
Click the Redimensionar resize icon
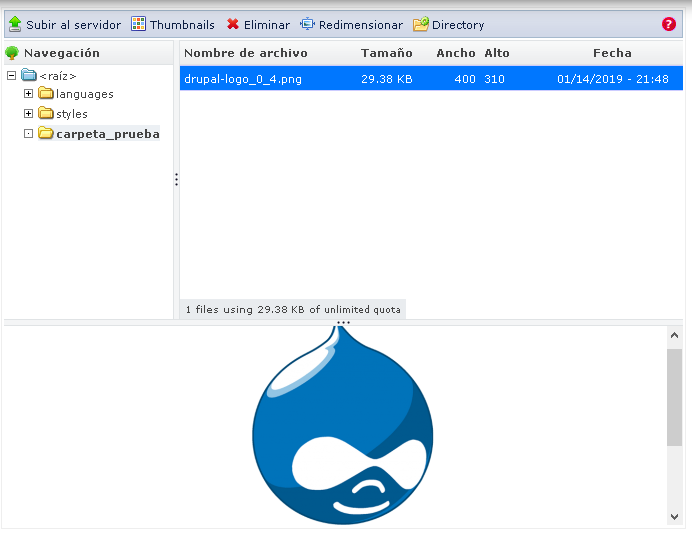point(307,24)
